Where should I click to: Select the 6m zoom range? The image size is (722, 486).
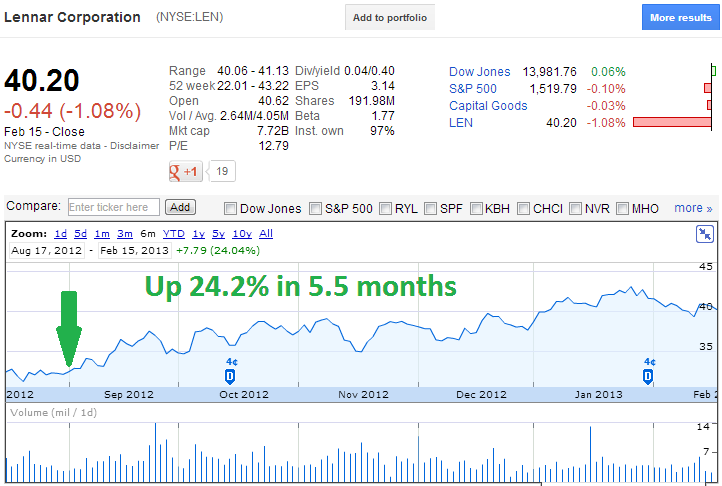point(148,234)
